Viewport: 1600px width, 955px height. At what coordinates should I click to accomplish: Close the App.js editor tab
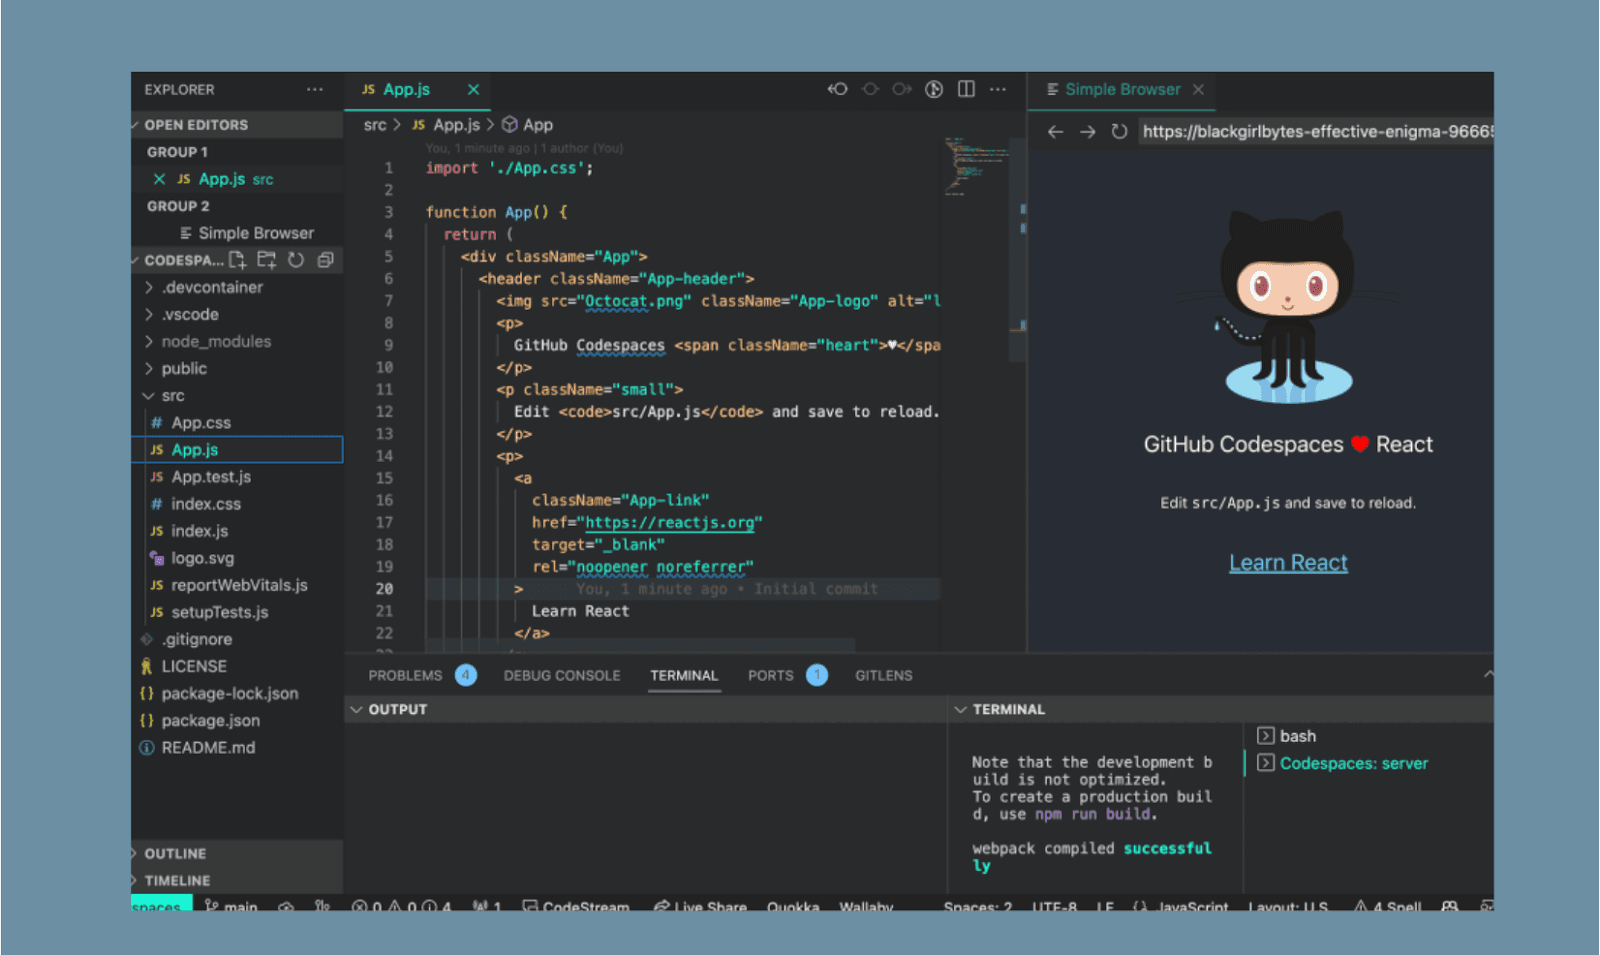(x=473, y=89)
